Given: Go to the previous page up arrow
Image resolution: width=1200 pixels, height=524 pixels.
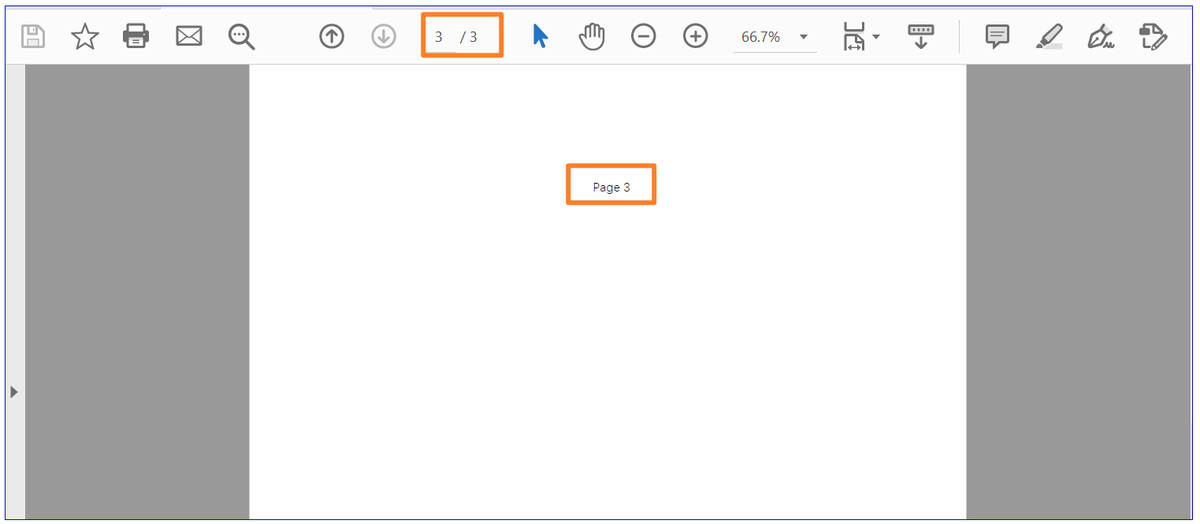Looking at the screenshot, I should pos(332,37).
